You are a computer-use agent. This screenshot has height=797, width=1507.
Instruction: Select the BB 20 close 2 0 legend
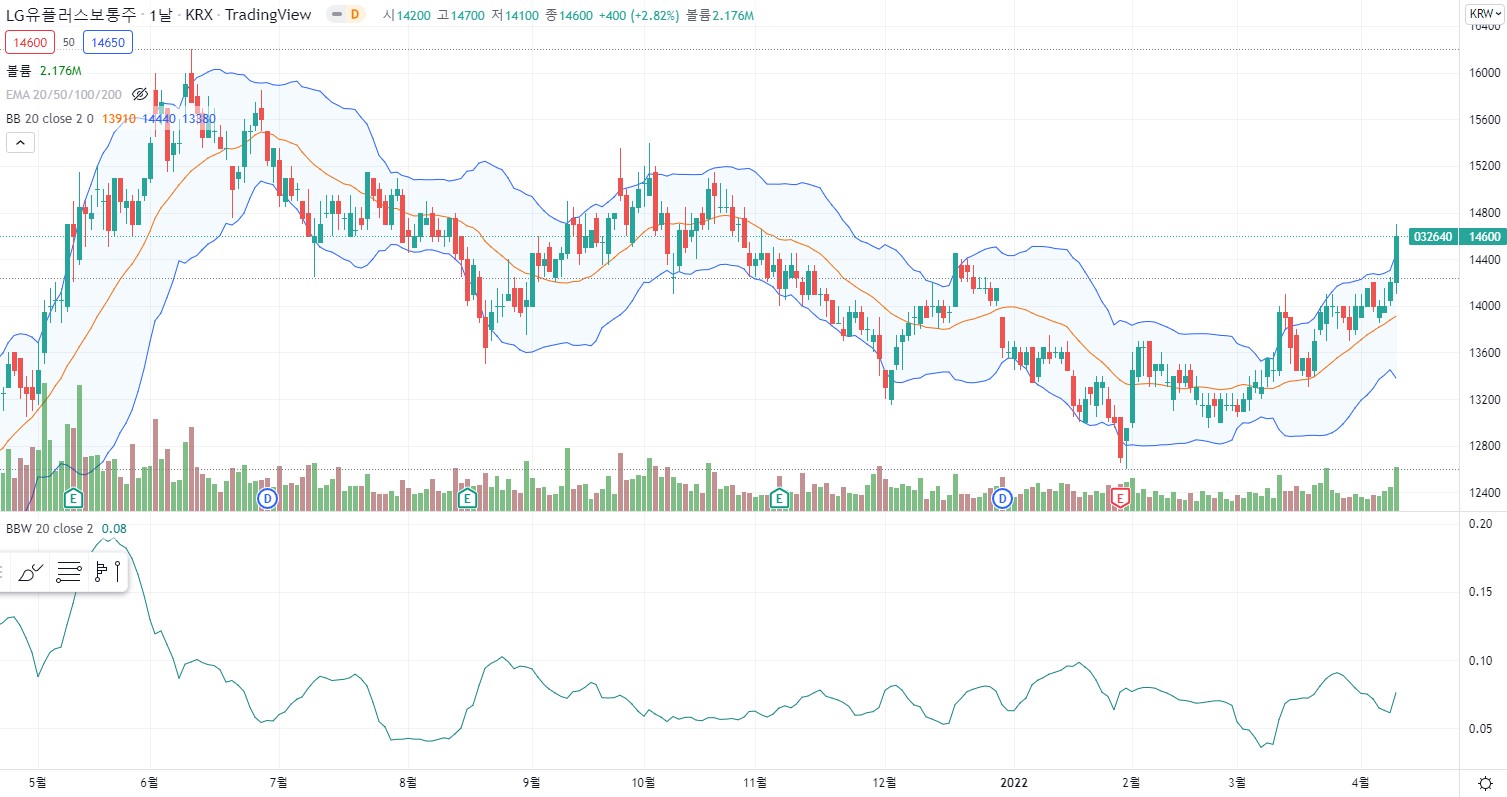[52, 118]
